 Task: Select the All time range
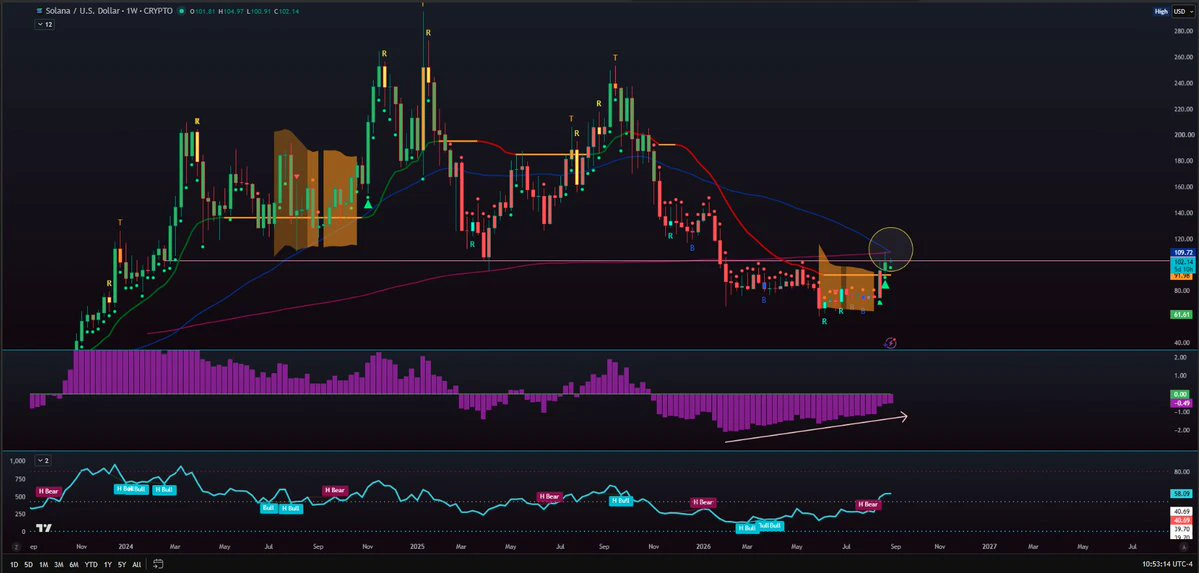(136, 565)
